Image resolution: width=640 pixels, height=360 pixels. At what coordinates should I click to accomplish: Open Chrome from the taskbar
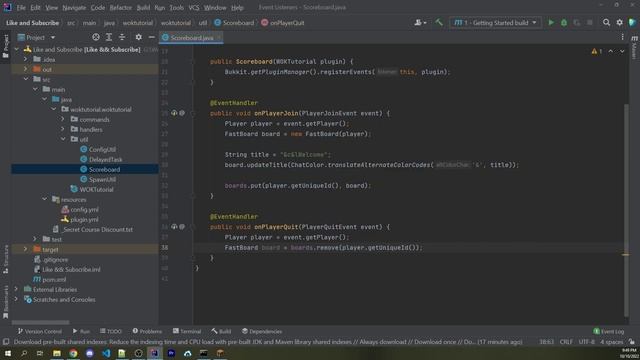click(73, 353)
